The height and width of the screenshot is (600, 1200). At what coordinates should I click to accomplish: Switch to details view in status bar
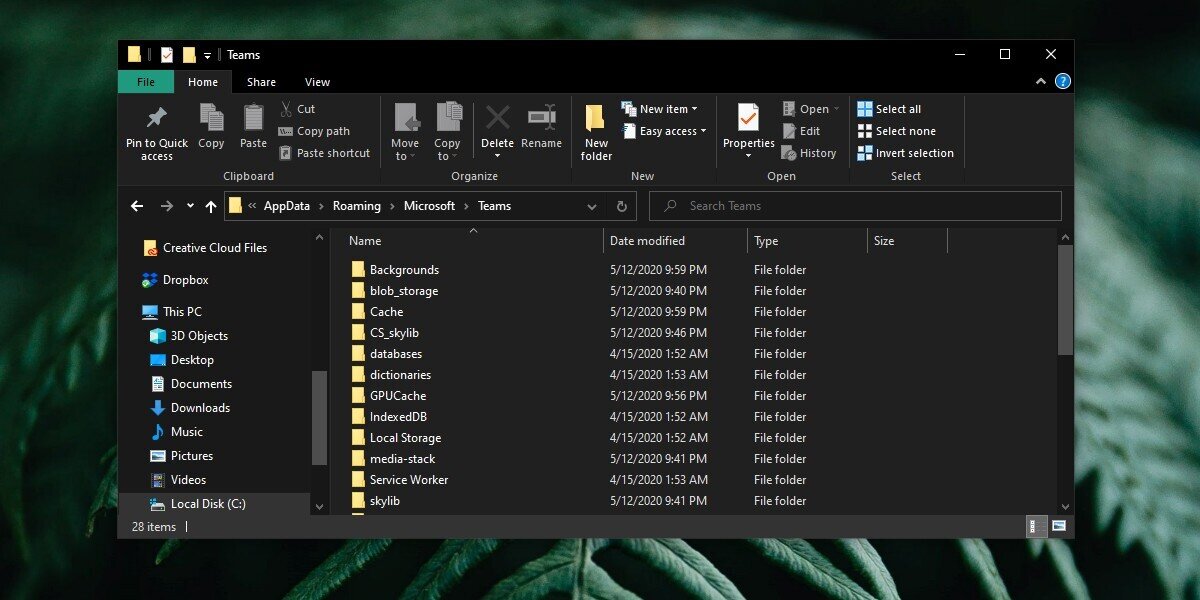click(1035, 526)
